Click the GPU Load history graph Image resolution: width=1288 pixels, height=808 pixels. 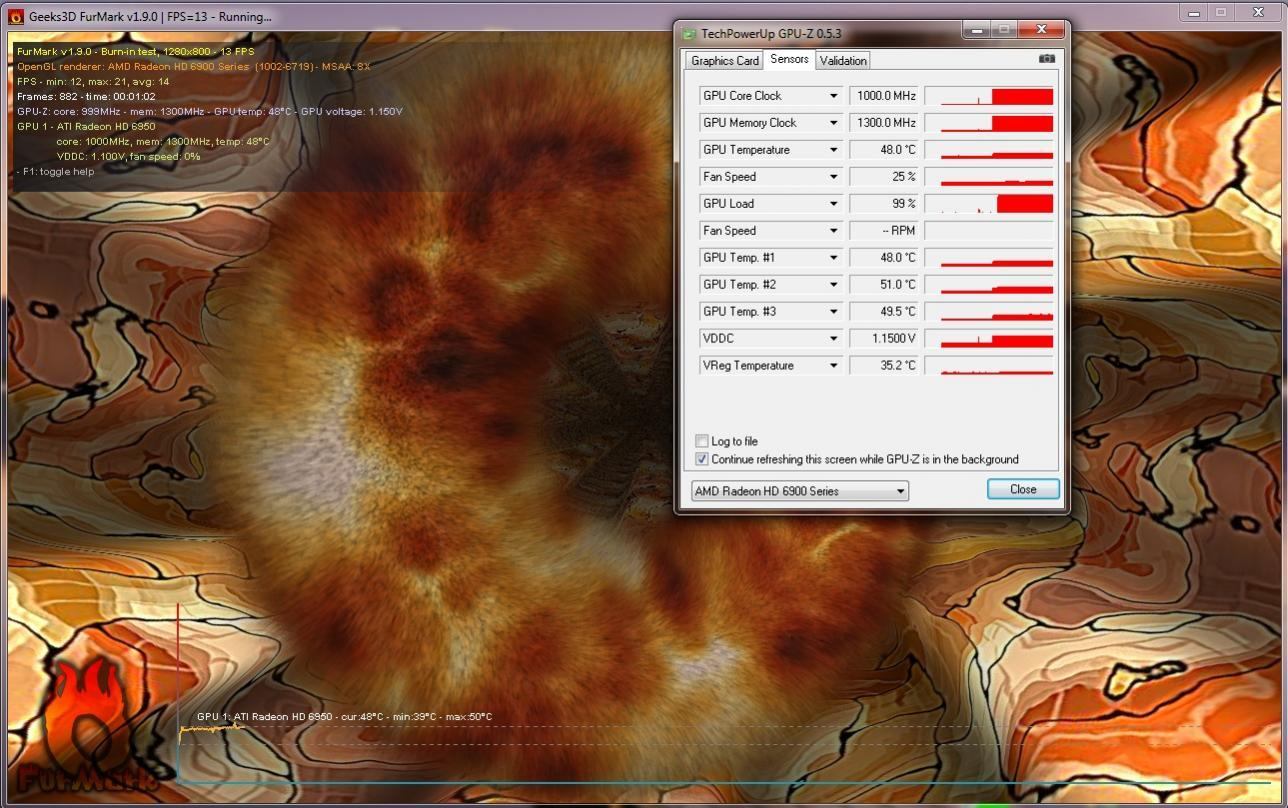coord(989,204)
